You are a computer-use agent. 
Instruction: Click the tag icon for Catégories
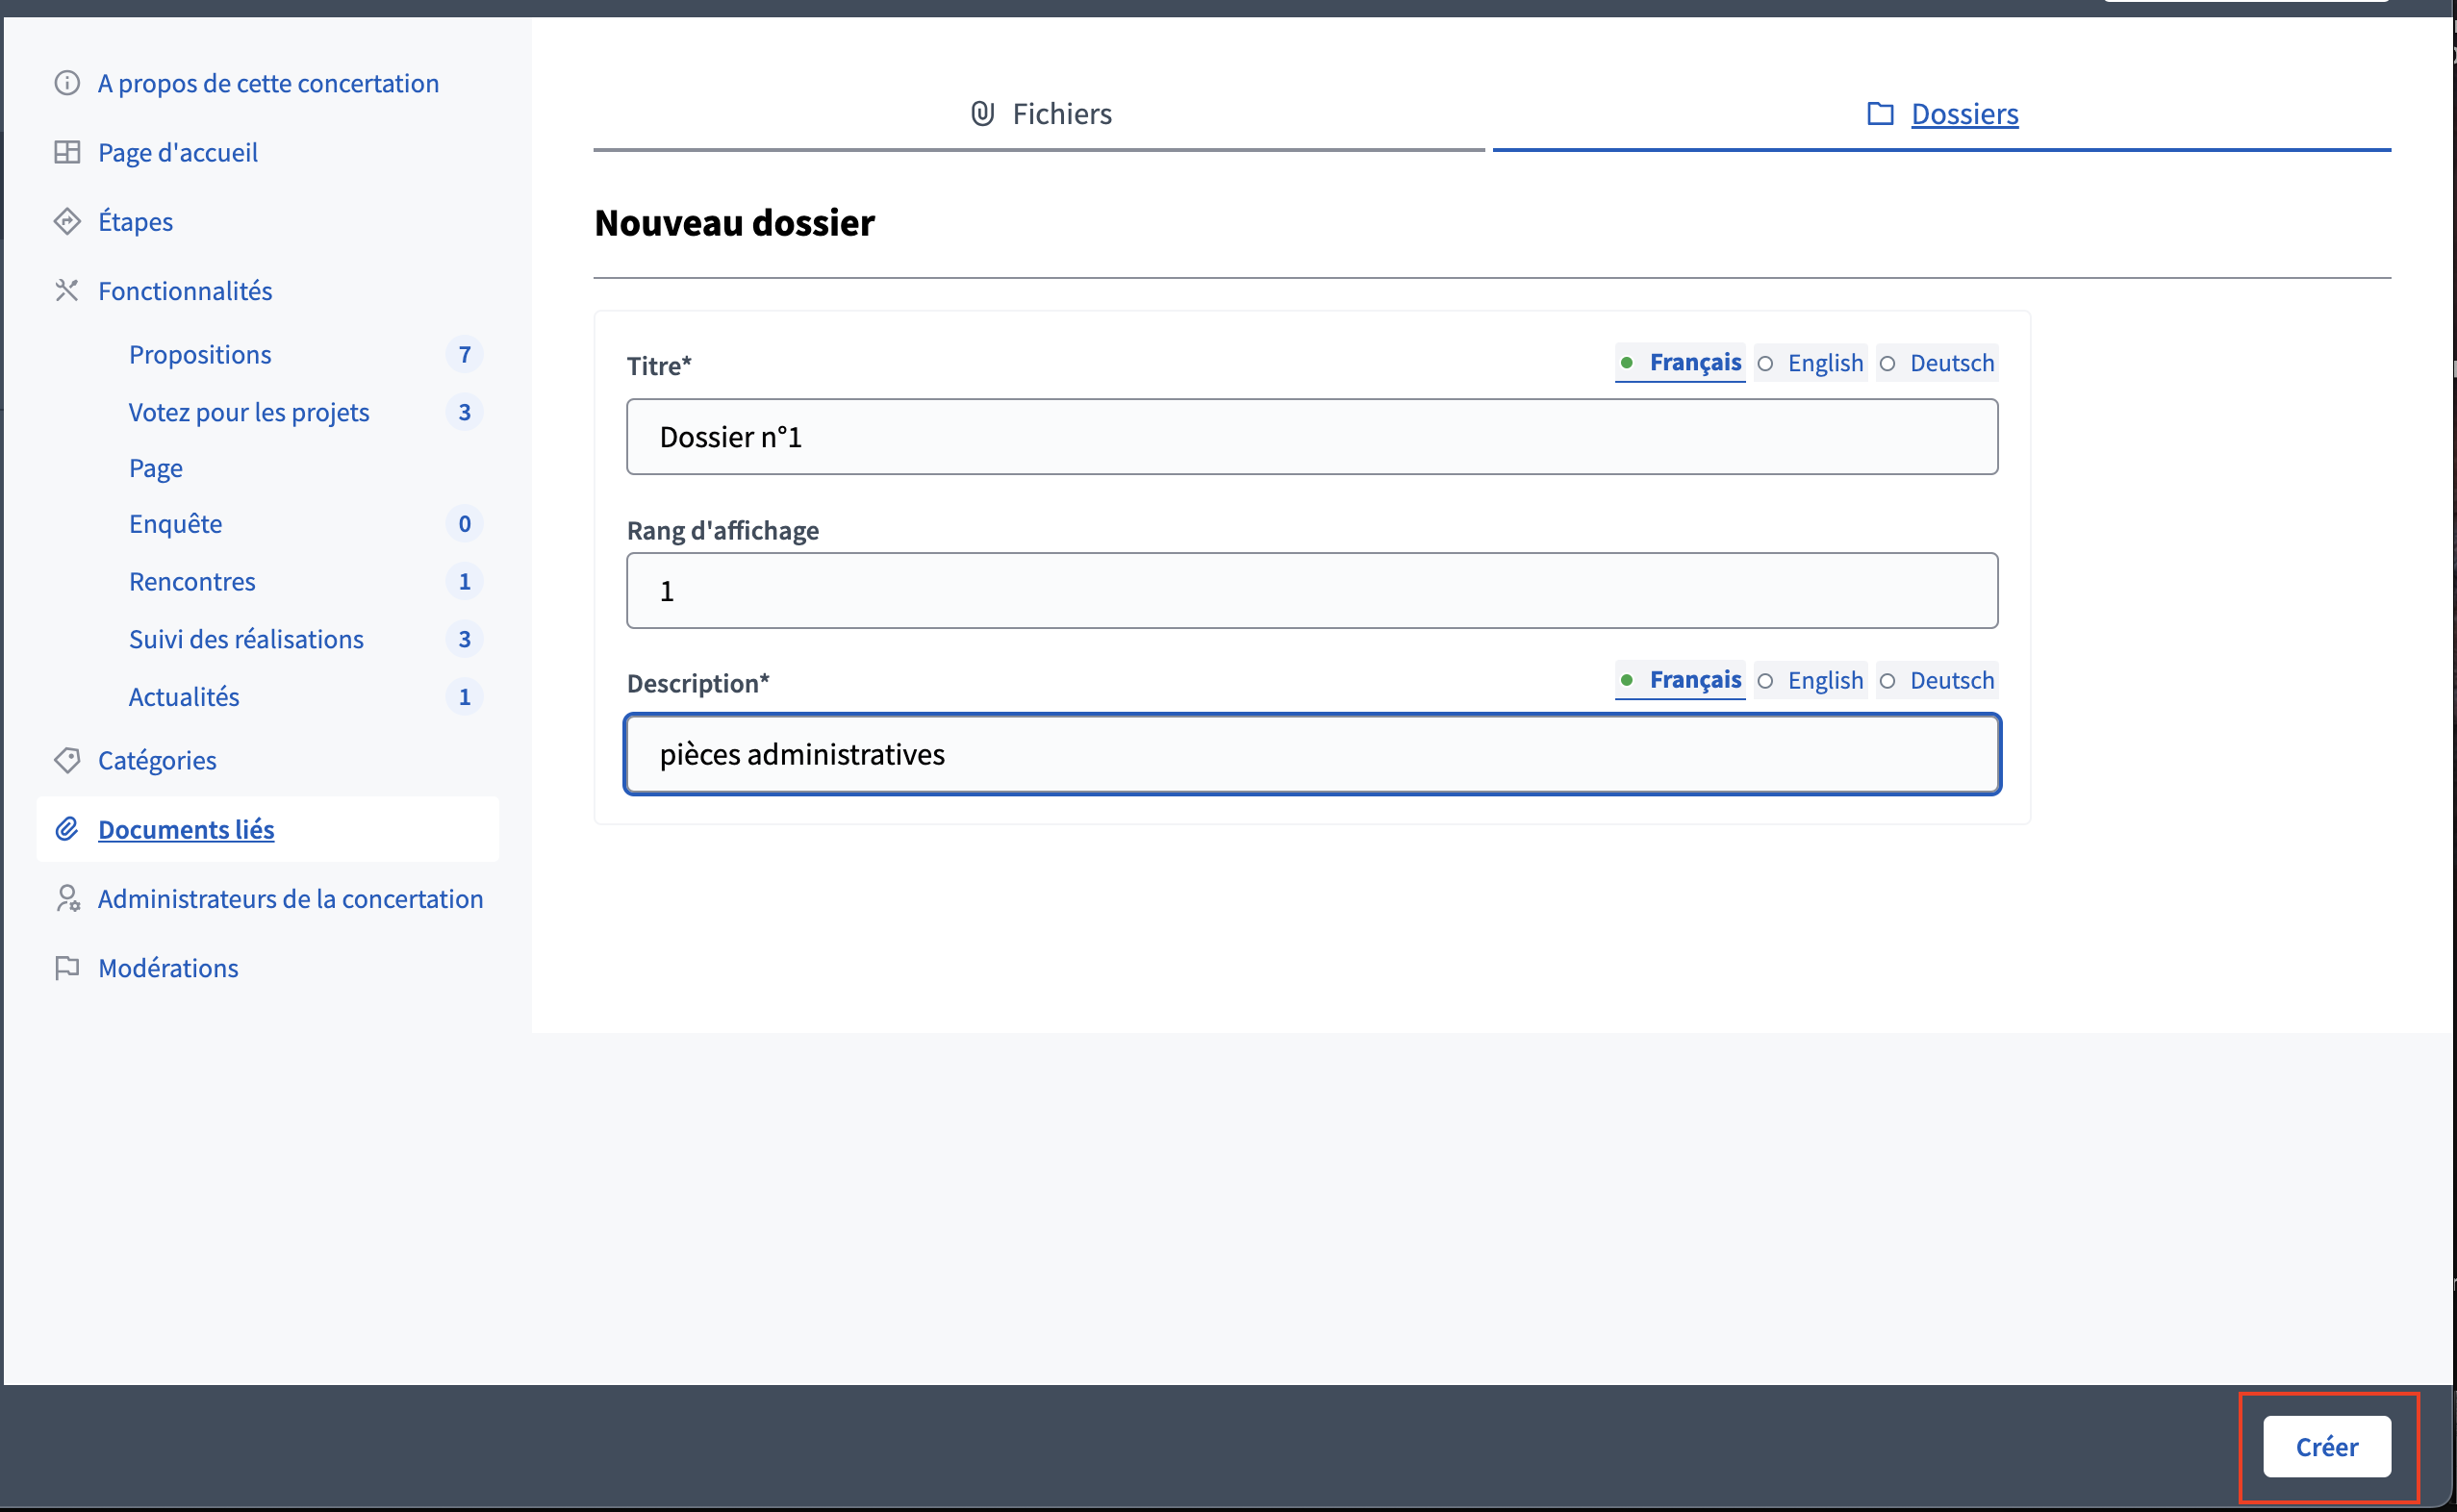67,760
